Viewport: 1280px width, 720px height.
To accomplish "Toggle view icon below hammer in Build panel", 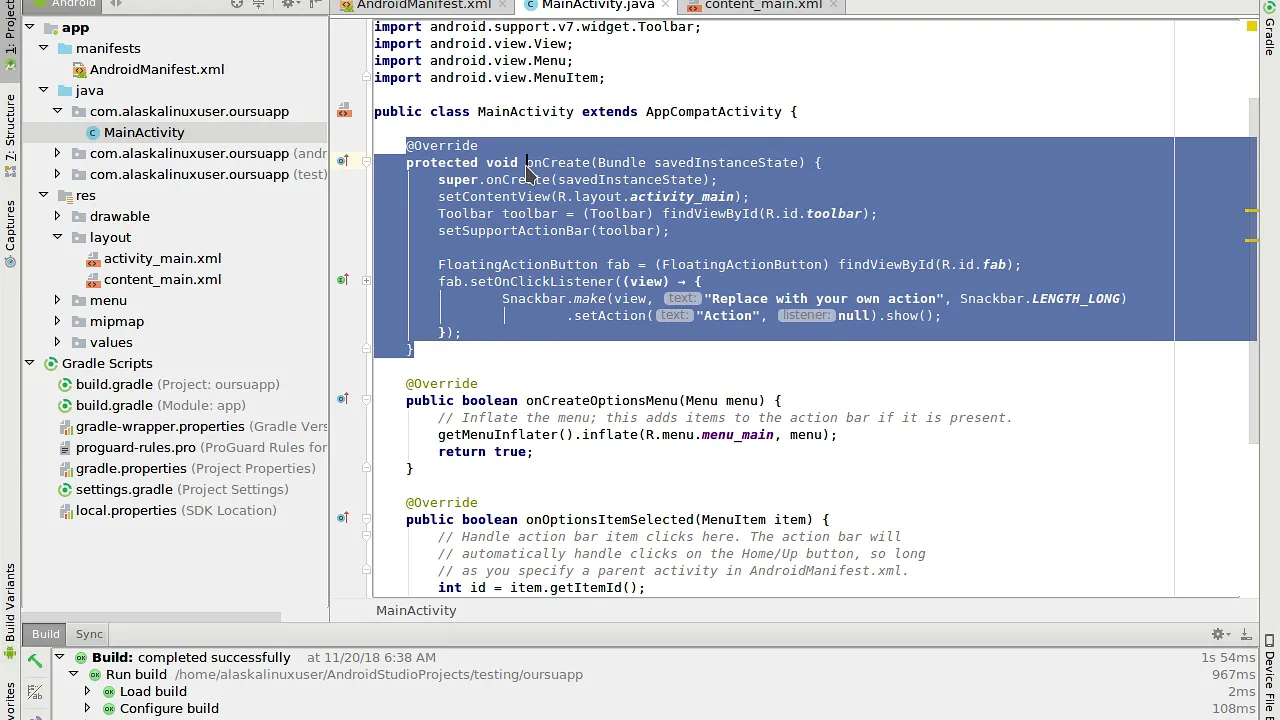I will pyautogui.click(x=35, y=692).
